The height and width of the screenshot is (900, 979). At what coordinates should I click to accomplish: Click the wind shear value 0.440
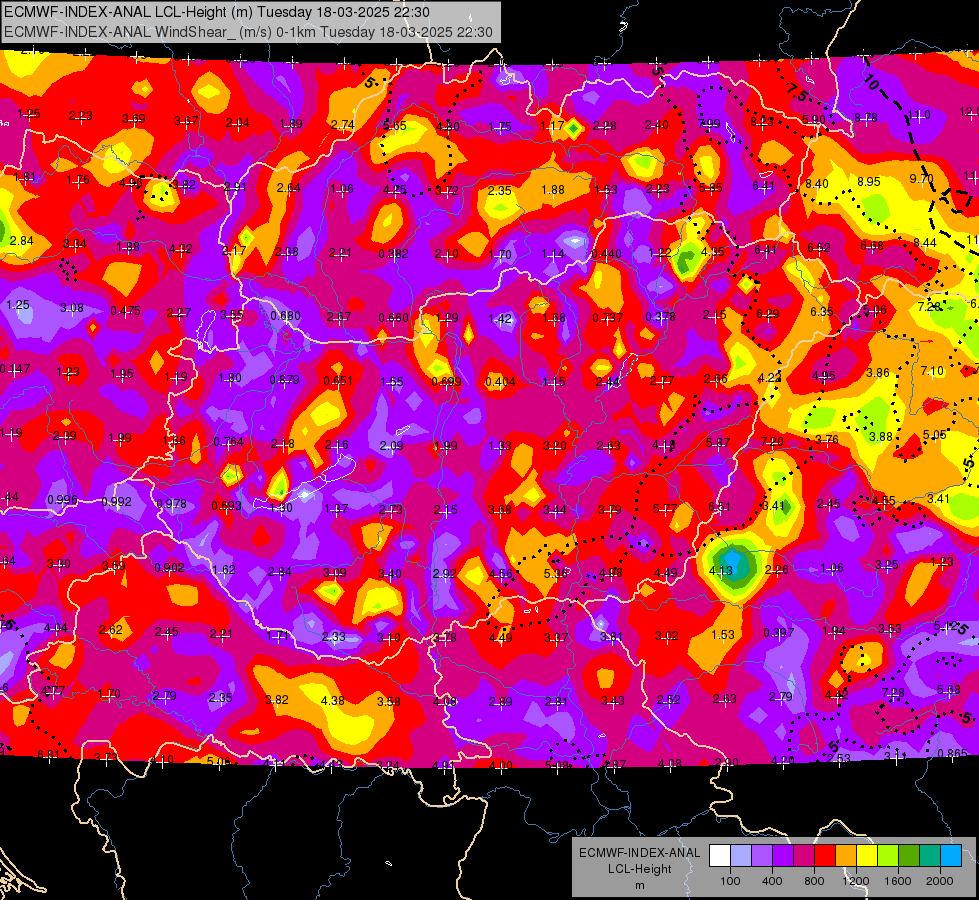coord(606,254)
